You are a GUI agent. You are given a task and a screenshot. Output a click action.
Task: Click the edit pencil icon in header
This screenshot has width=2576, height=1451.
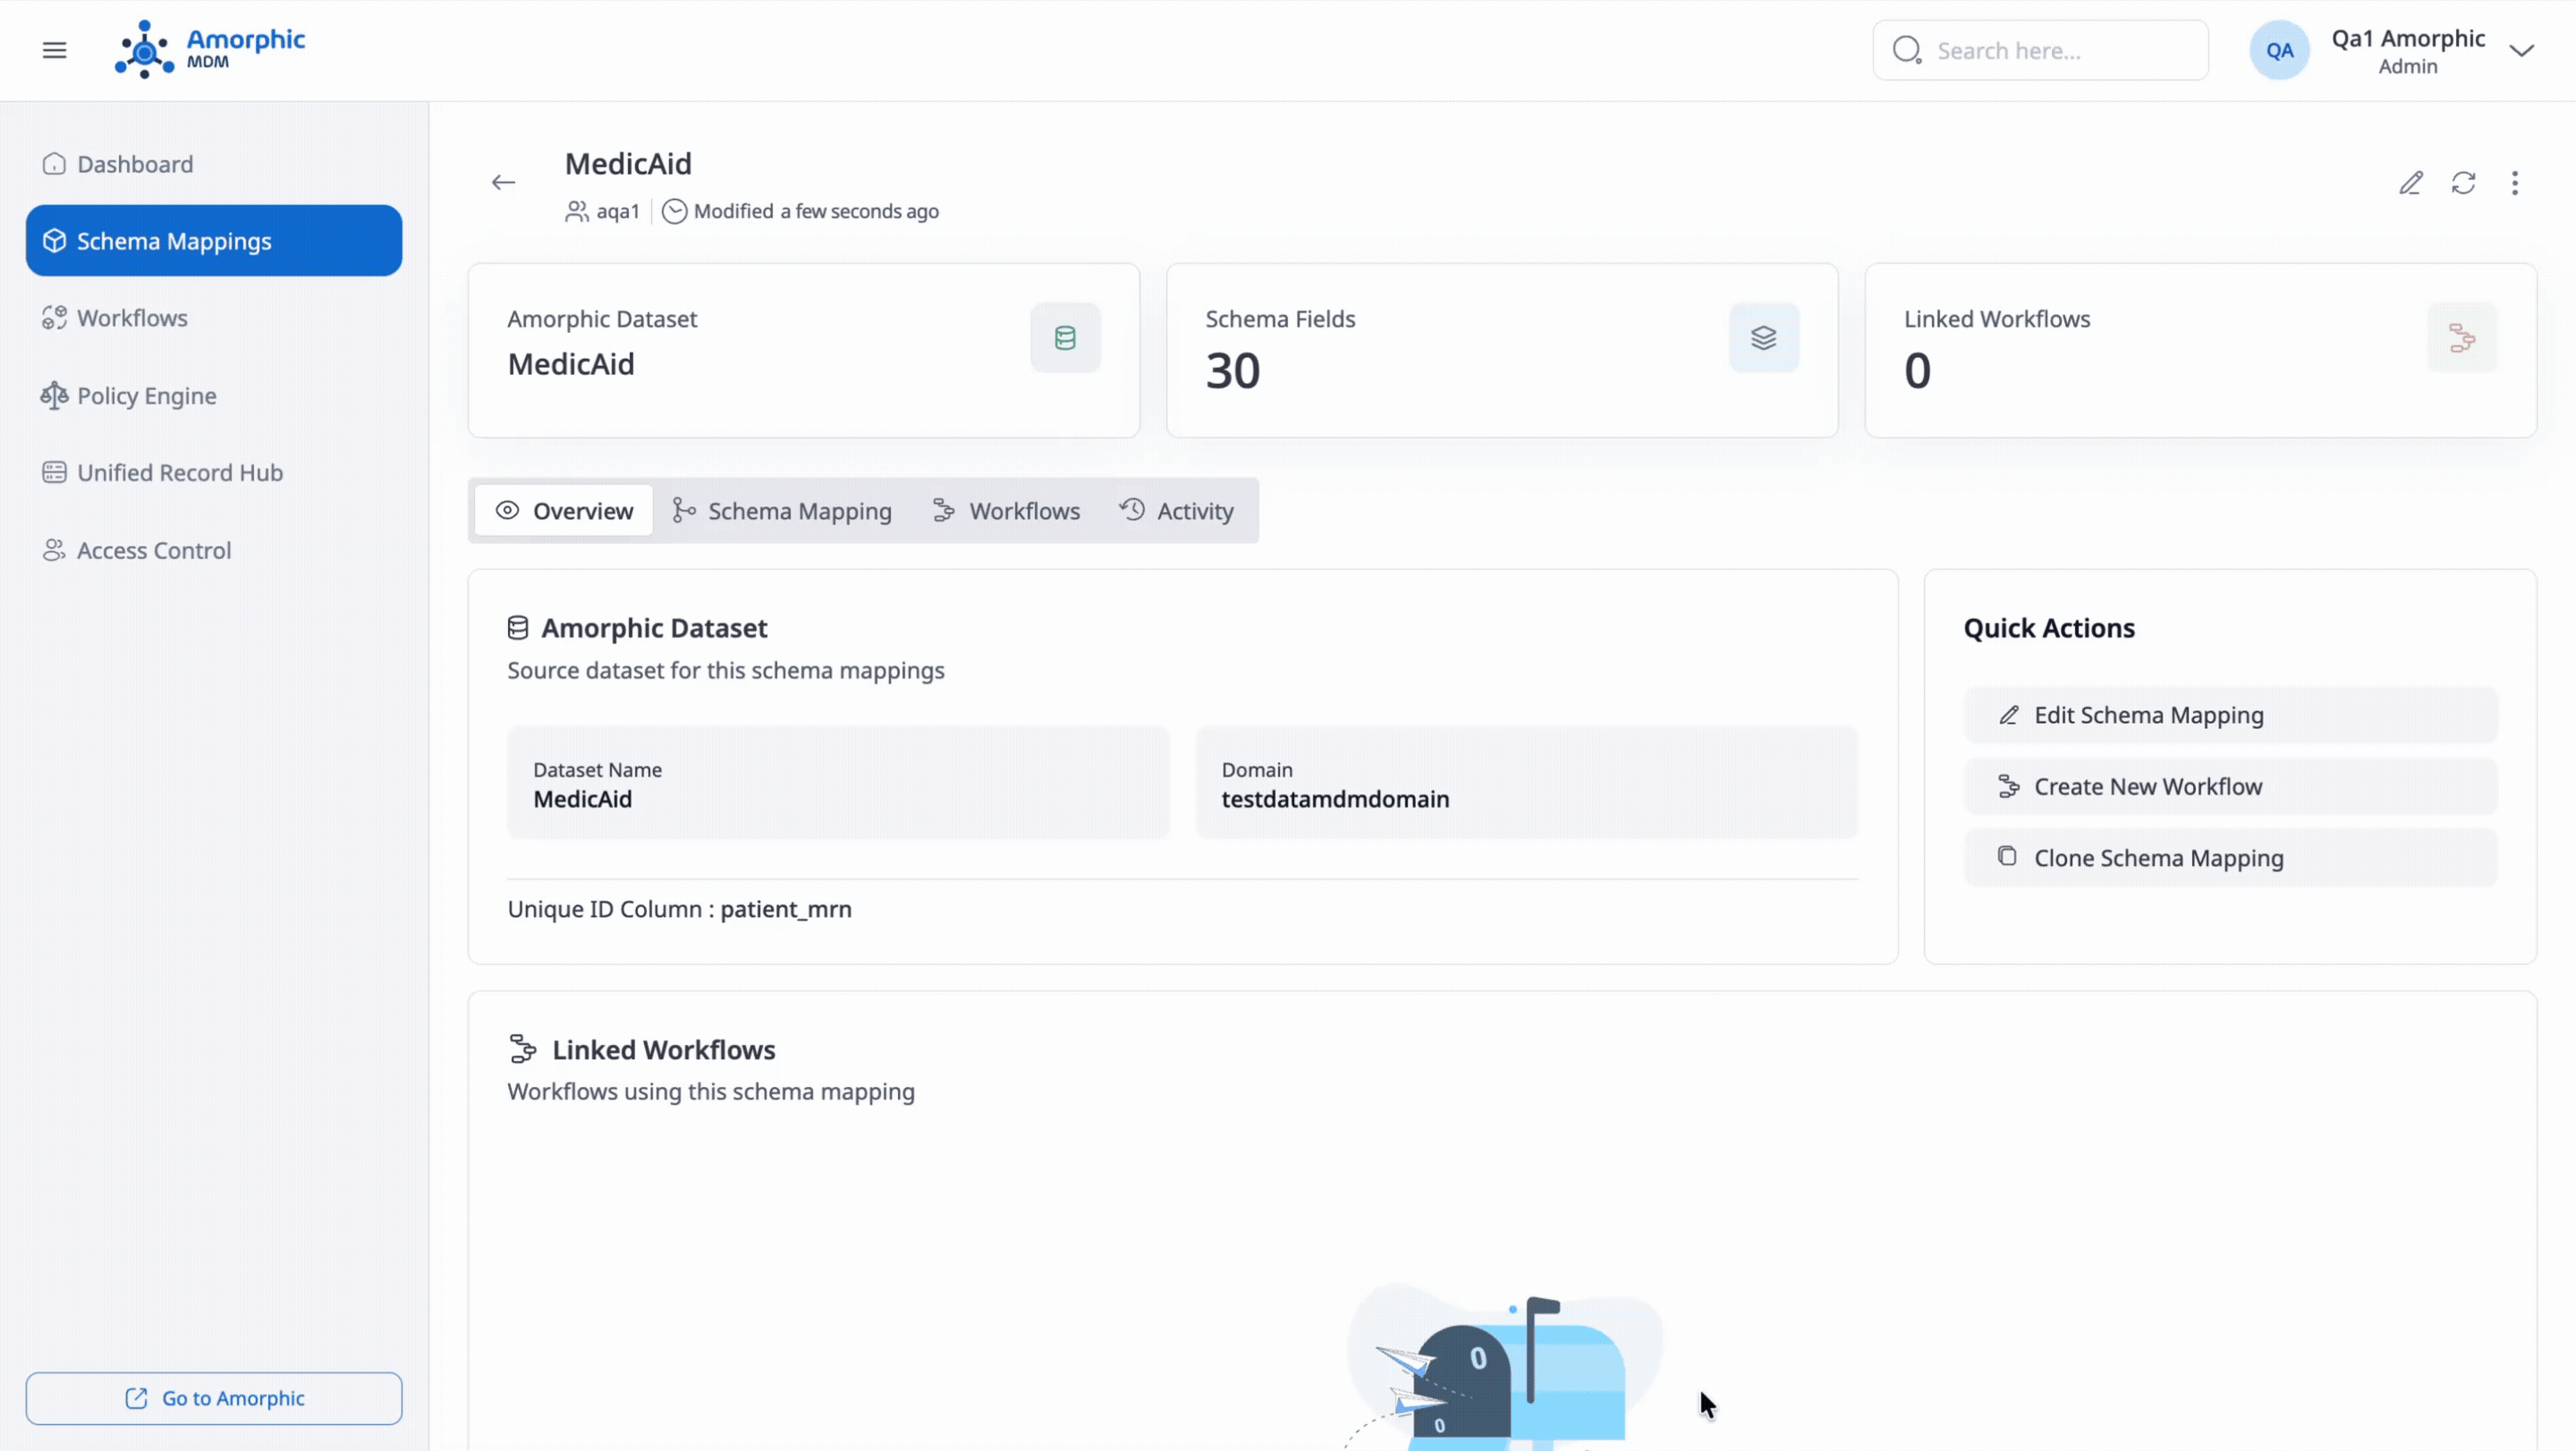click(2411, 183)
